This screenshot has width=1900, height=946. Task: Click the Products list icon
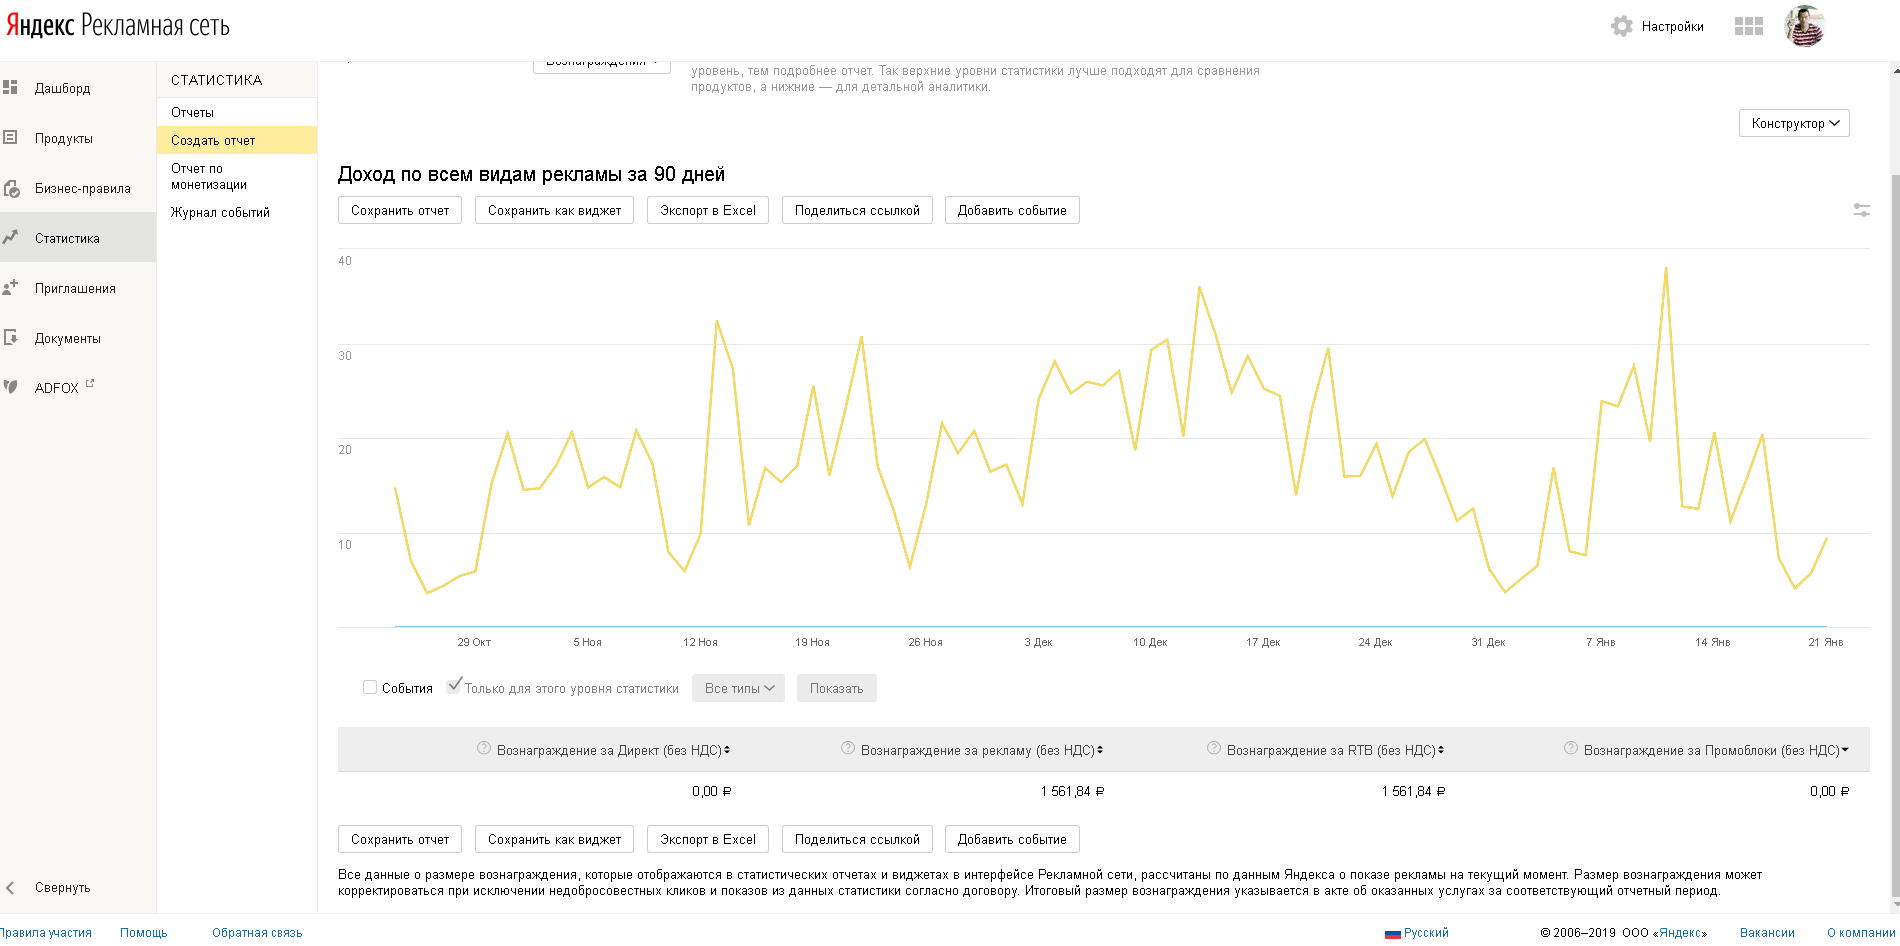(x=11, y=137)
